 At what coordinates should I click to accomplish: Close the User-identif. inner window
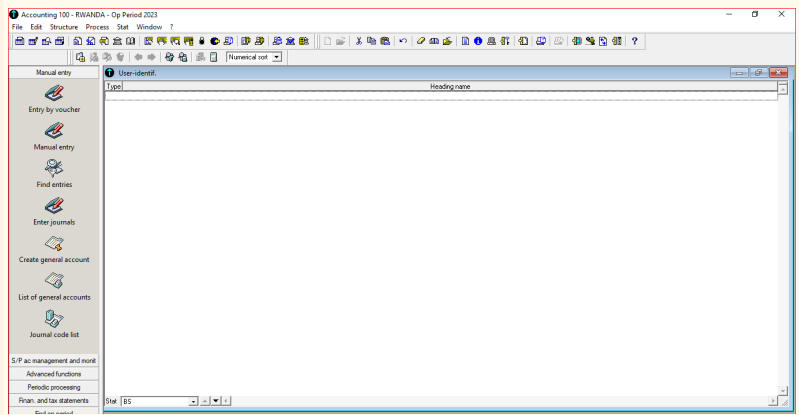779,73
